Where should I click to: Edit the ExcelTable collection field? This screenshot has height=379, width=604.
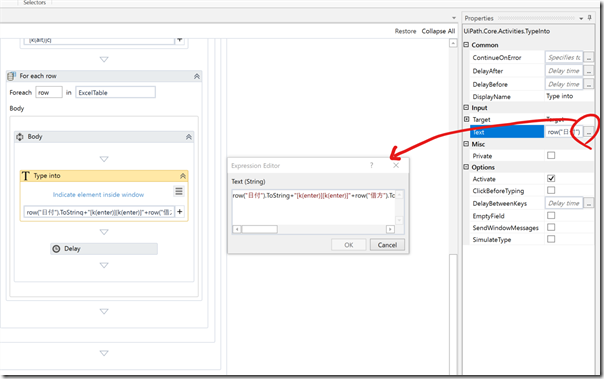click(116, 92)
